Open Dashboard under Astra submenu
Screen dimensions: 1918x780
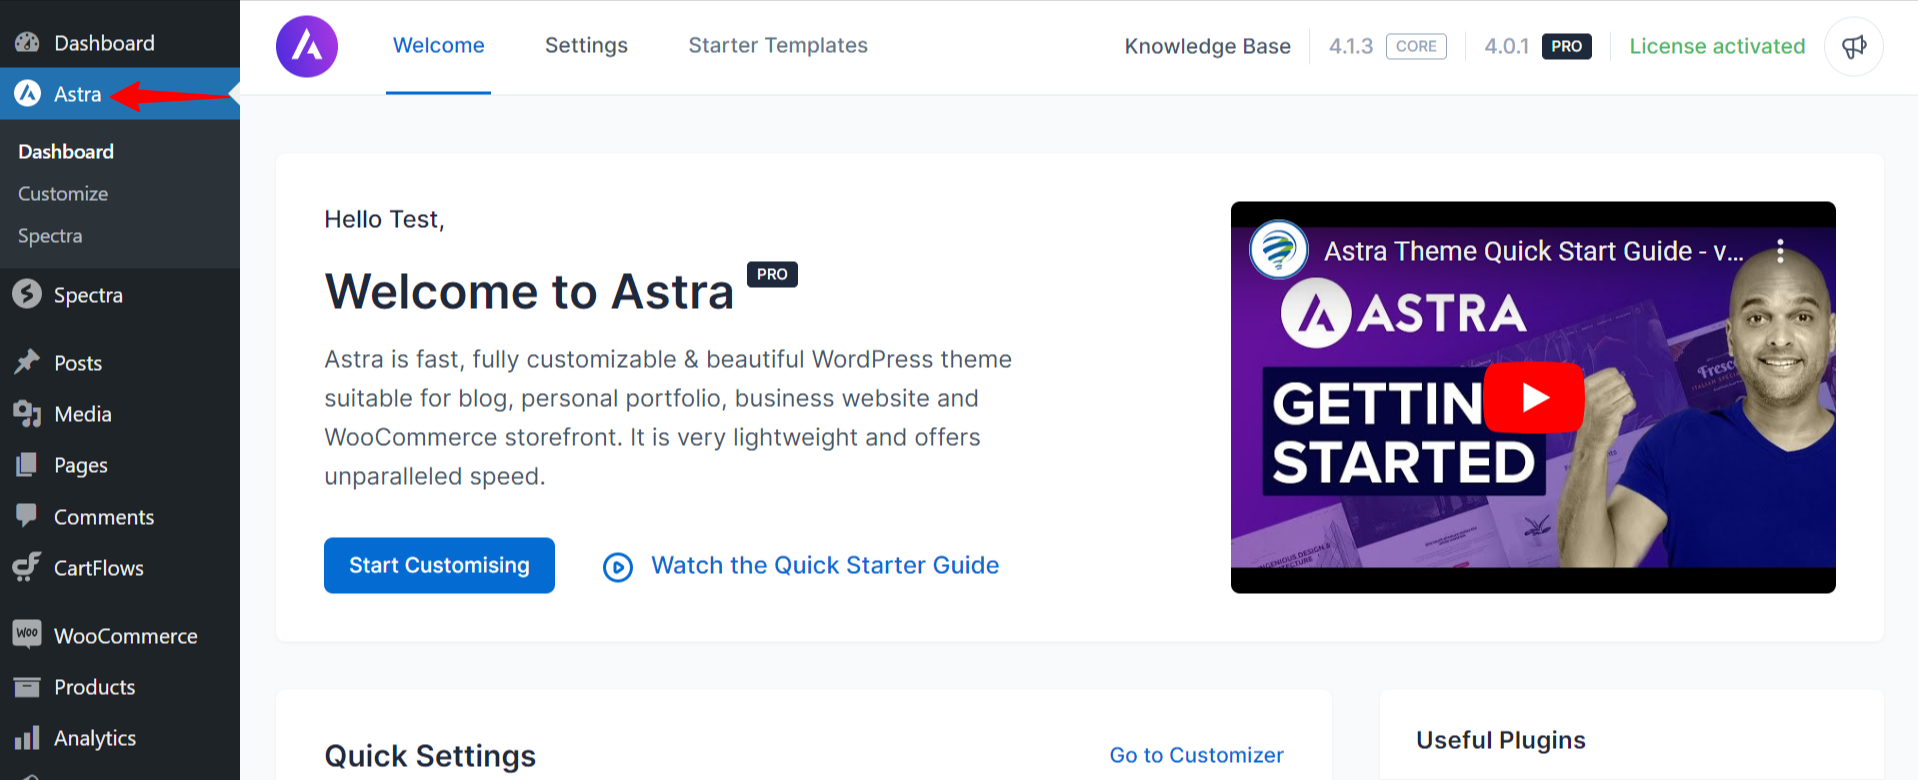[66, 151]
